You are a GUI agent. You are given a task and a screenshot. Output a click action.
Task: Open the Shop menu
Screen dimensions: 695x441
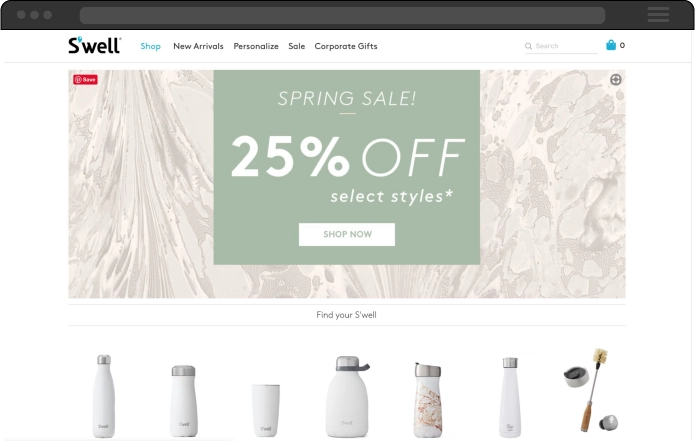tap(150, 46)
